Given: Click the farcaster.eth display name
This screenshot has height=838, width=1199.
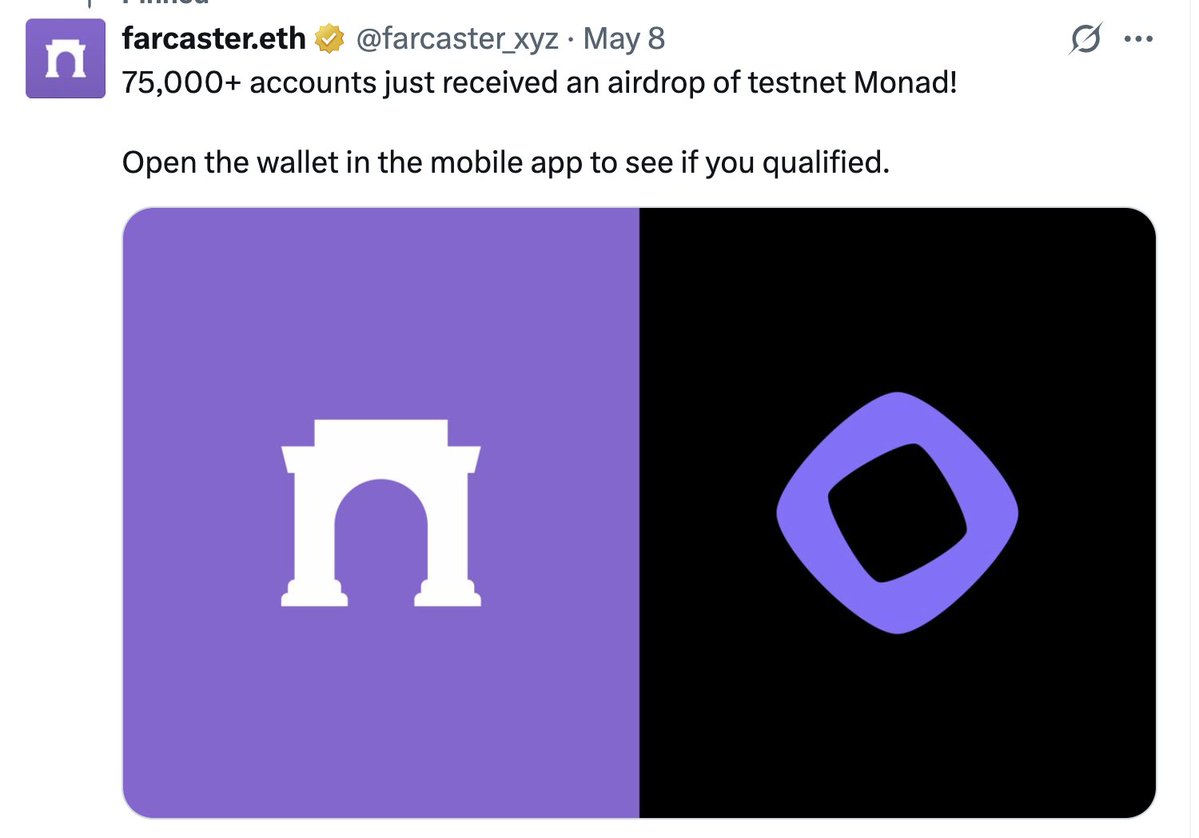Looking at the screenshot, I should tap(215, 40).
